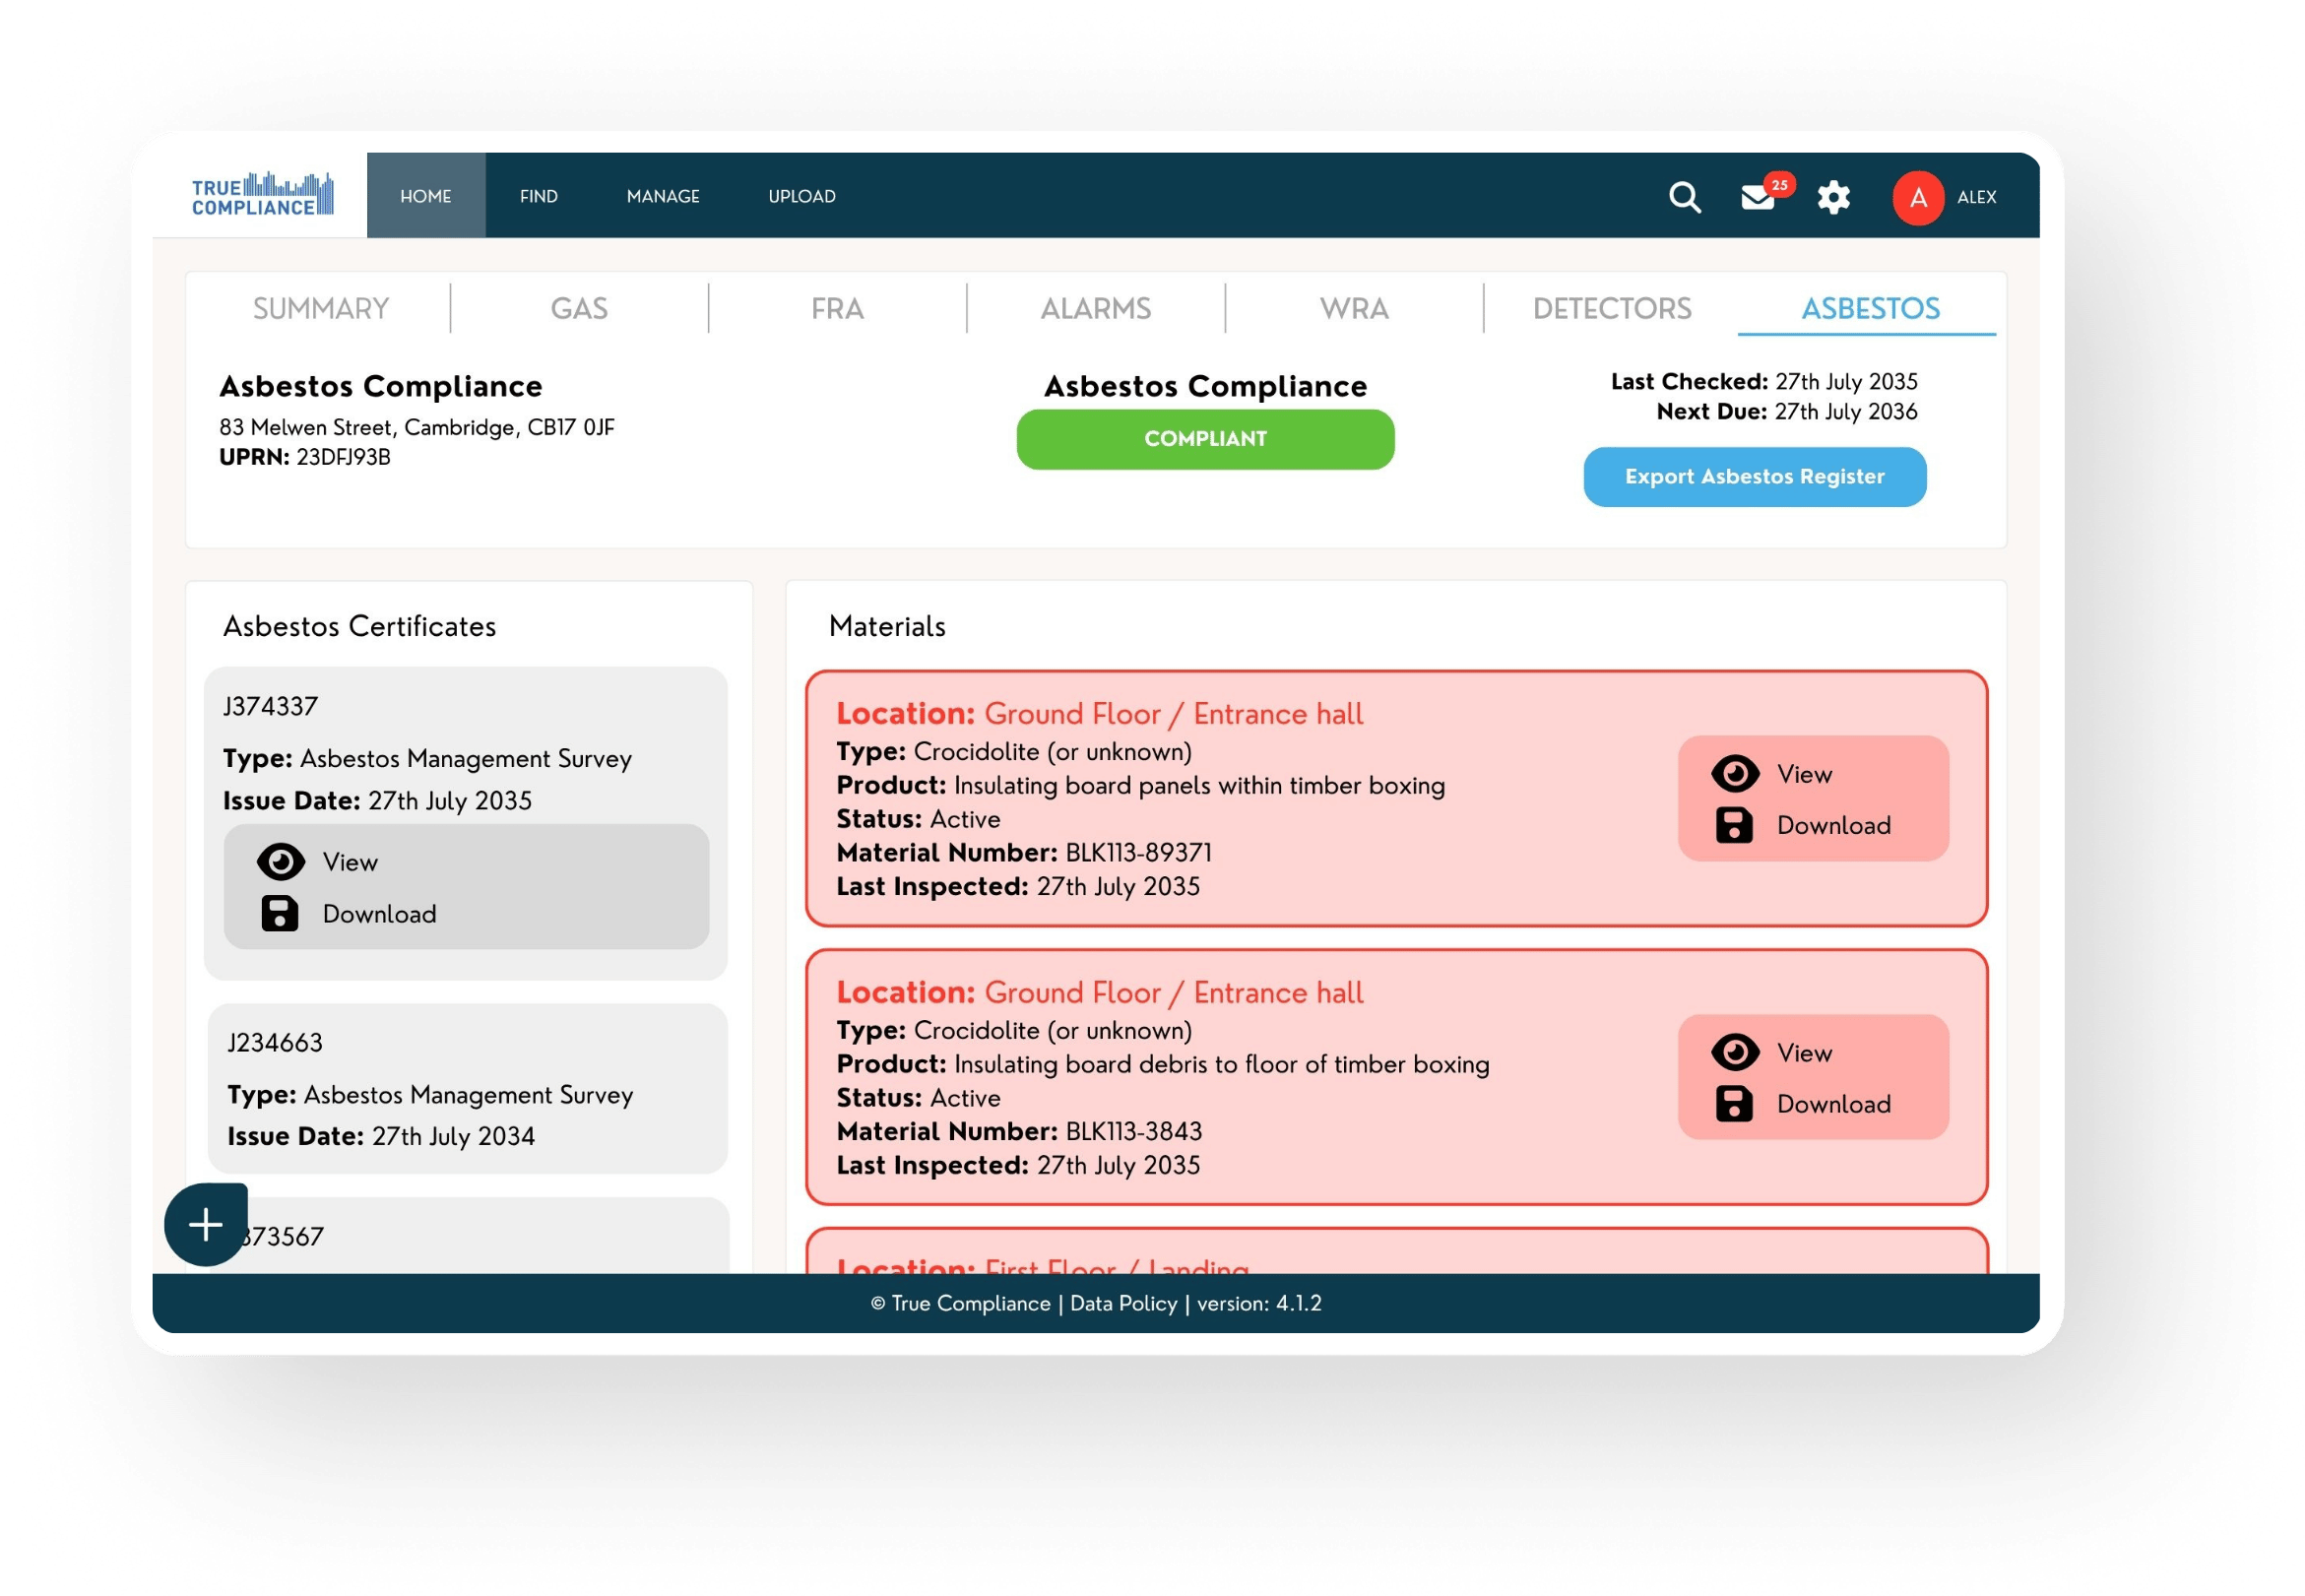Click eye icon for certificate J374337
This screenshot has width=2305, height=1596.
tap(280, 862)
